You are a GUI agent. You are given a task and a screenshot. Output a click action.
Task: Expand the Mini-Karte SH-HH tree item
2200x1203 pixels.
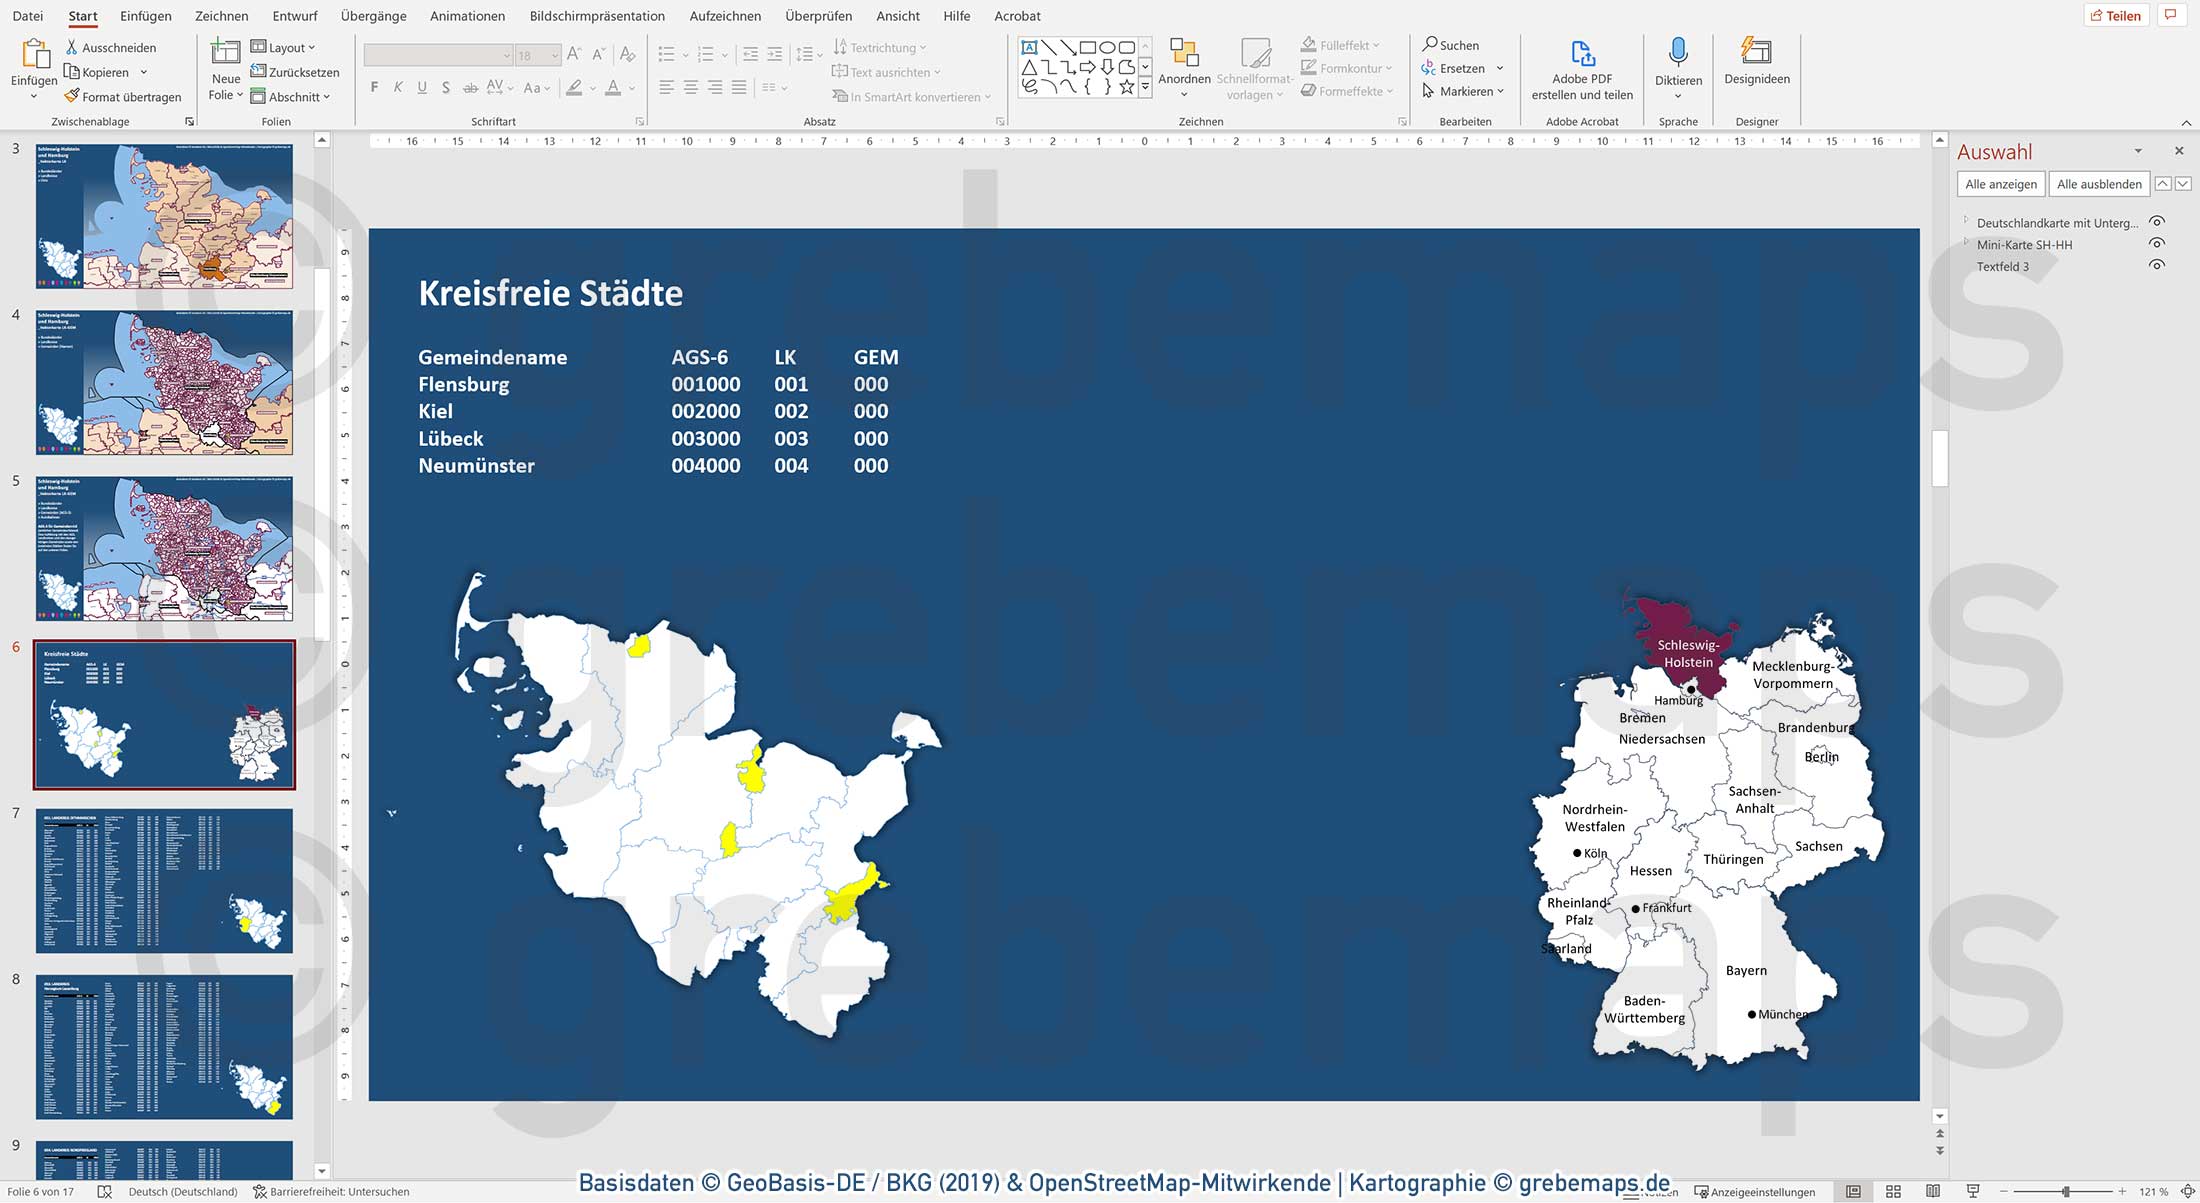coord(1968,244)
